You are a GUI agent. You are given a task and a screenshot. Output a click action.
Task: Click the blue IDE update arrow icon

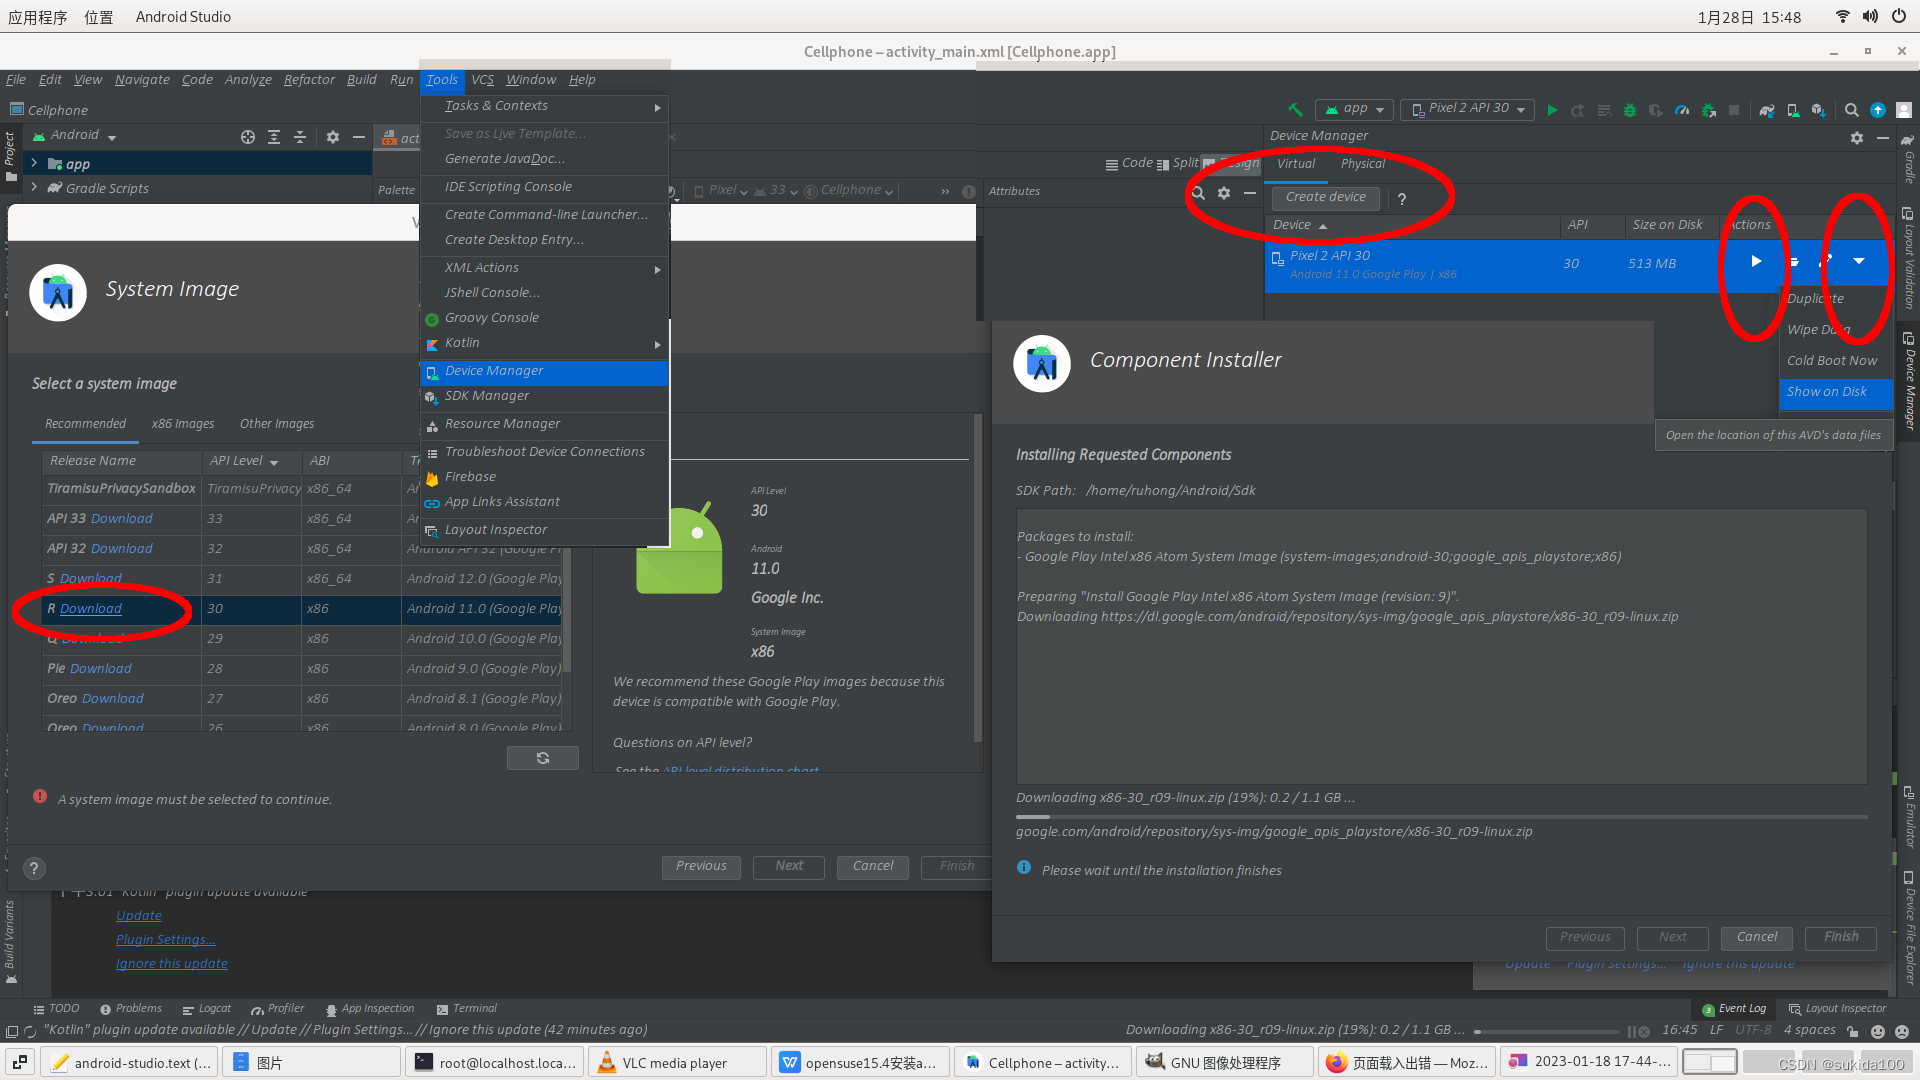pyautogui.click(x=1878, y=110)
